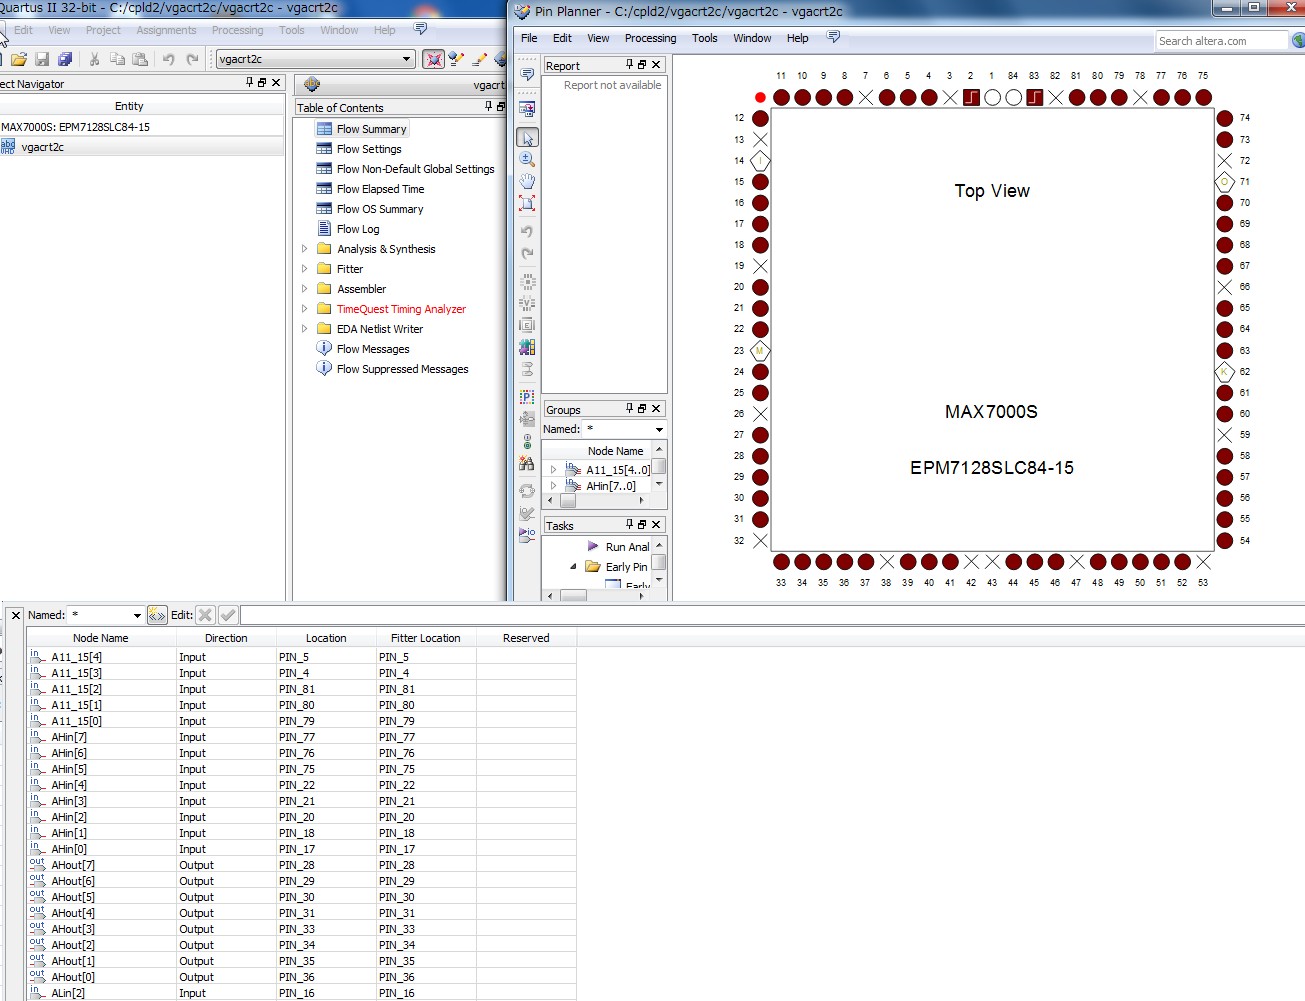Image resolution: width=1305 pixels, height=1001 pixels.
Task: Open Flow Elapsed Time report
Action: point(380,189)
